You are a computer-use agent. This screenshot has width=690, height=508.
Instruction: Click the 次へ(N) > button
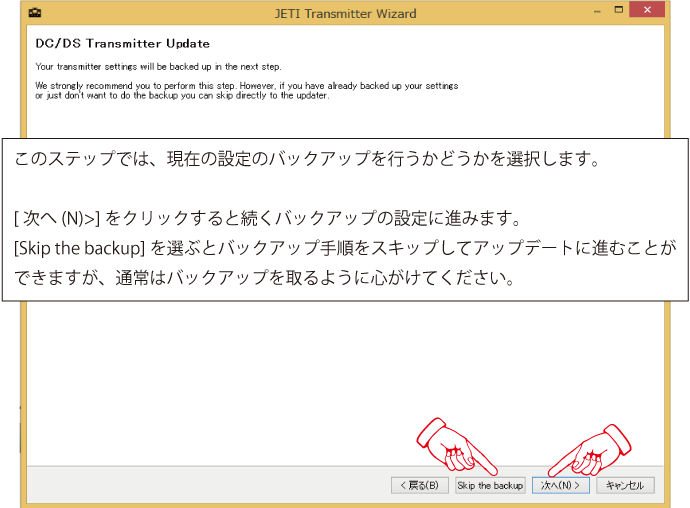tap(561, 485)
